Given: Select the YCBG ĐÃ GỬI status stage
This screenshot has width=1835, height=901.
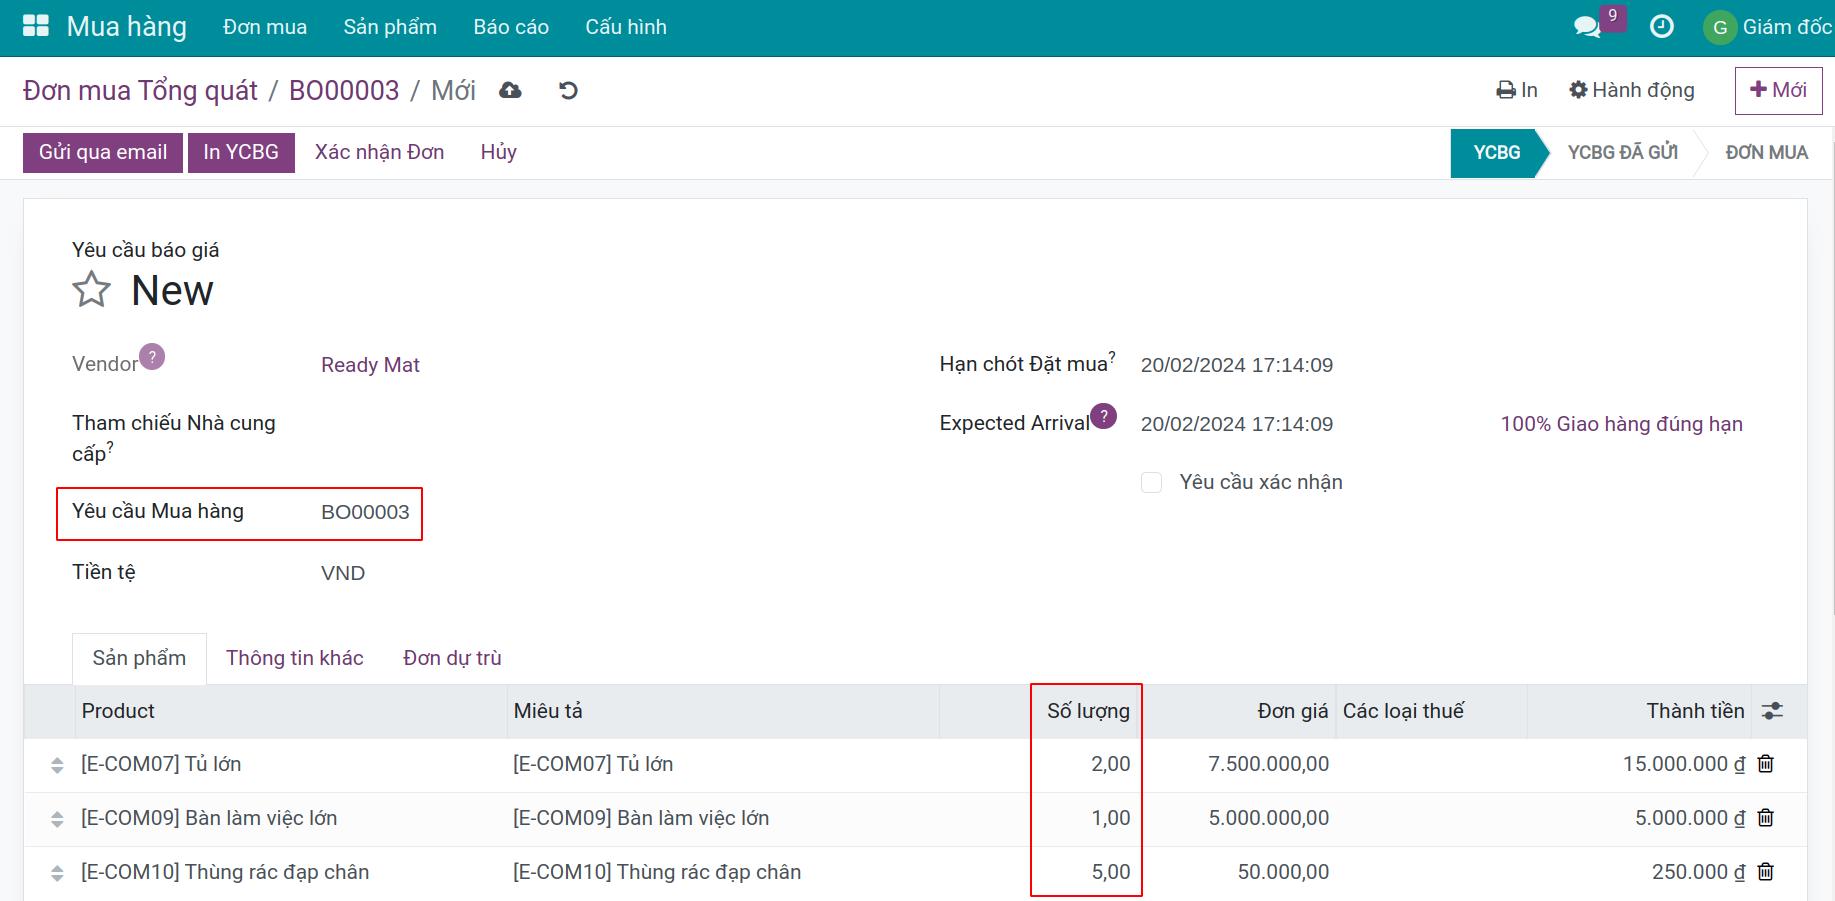Looking at the screenshot, I should (x=1622, y=153).
